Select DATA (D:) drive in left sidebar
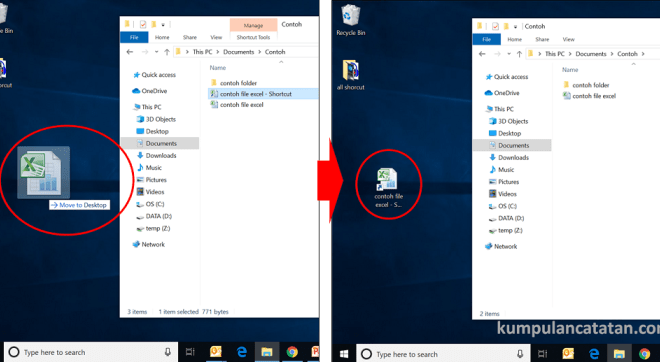This screenshot has height=362, width=660. coord(154,216)
